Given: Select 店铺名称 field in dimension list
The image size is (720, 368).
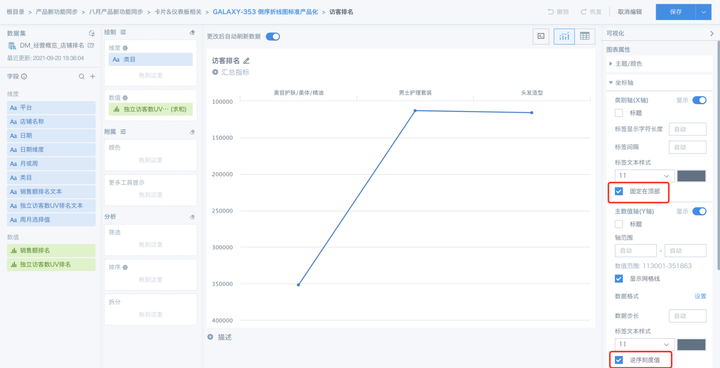Looking at the screenshot, I should click(x=51, y=122).
